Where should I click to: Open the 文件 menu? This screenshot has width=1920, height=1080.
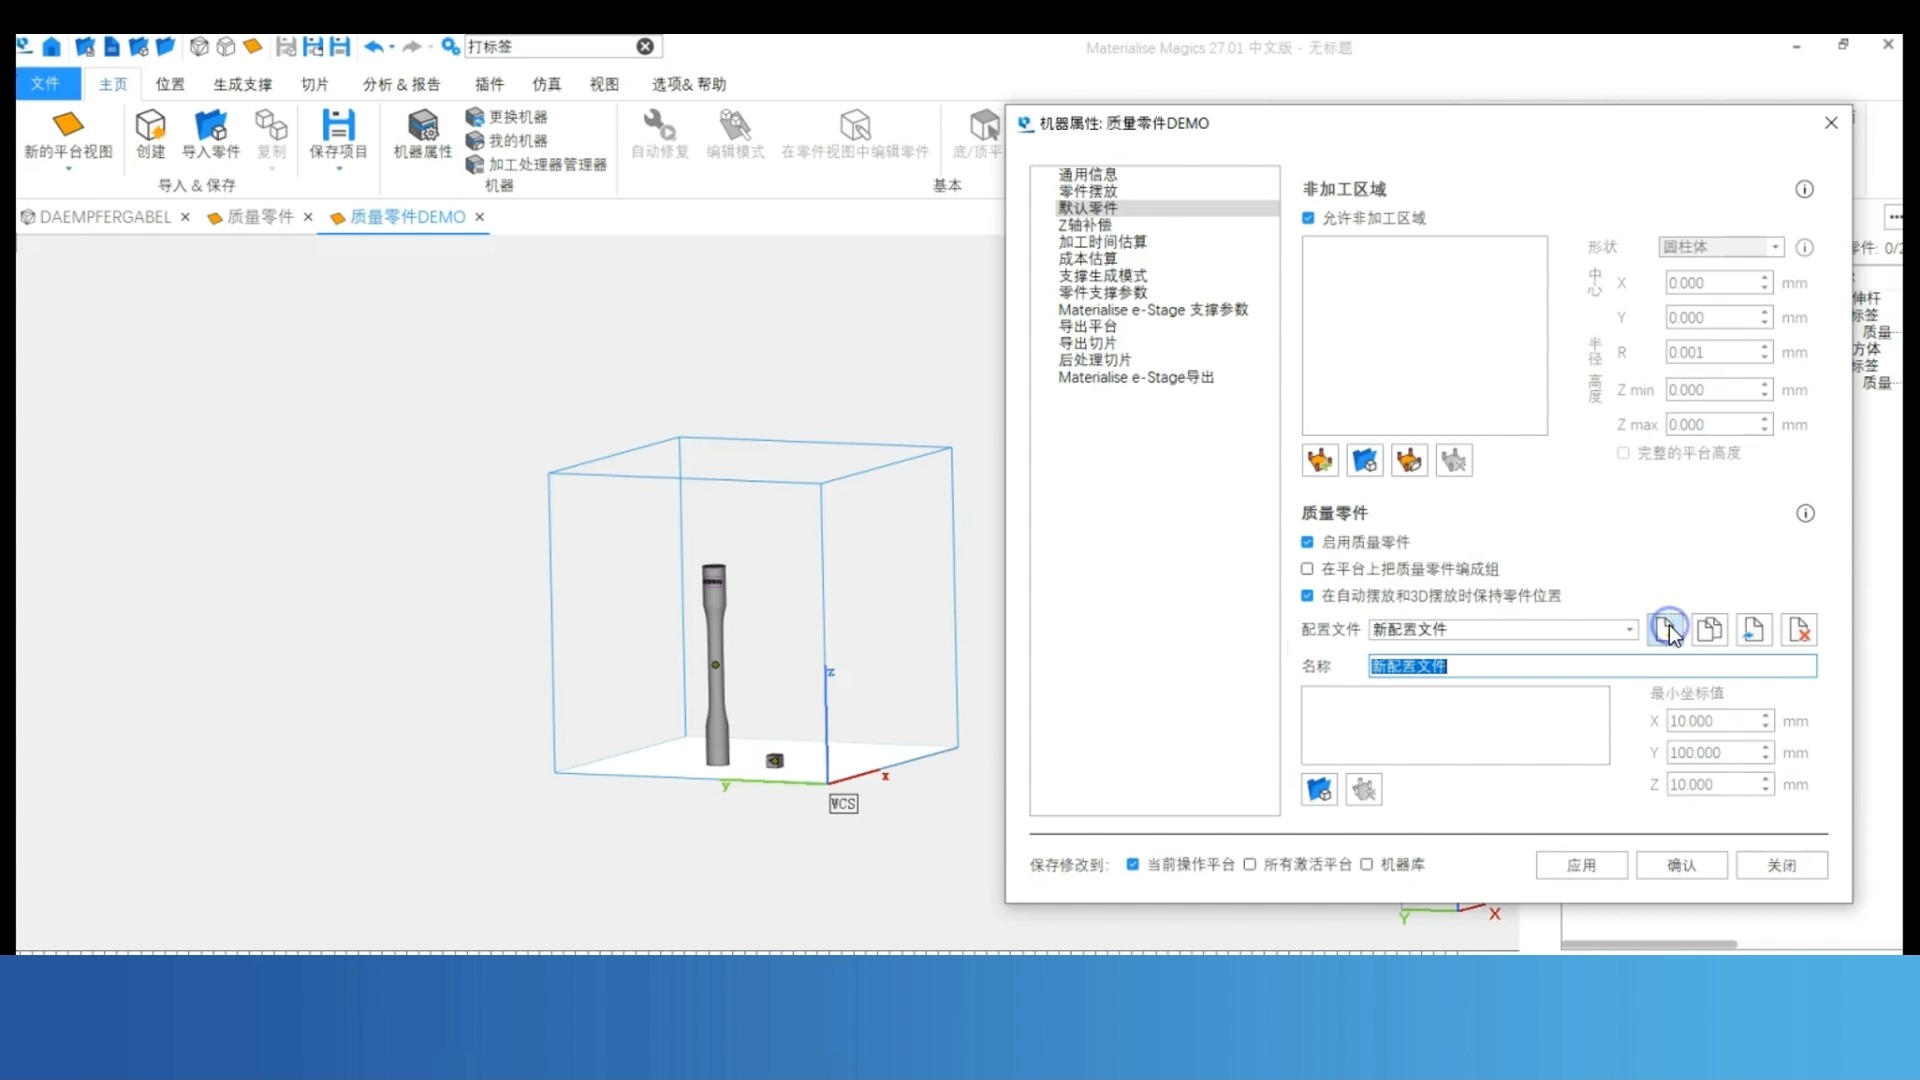(47, 84)
